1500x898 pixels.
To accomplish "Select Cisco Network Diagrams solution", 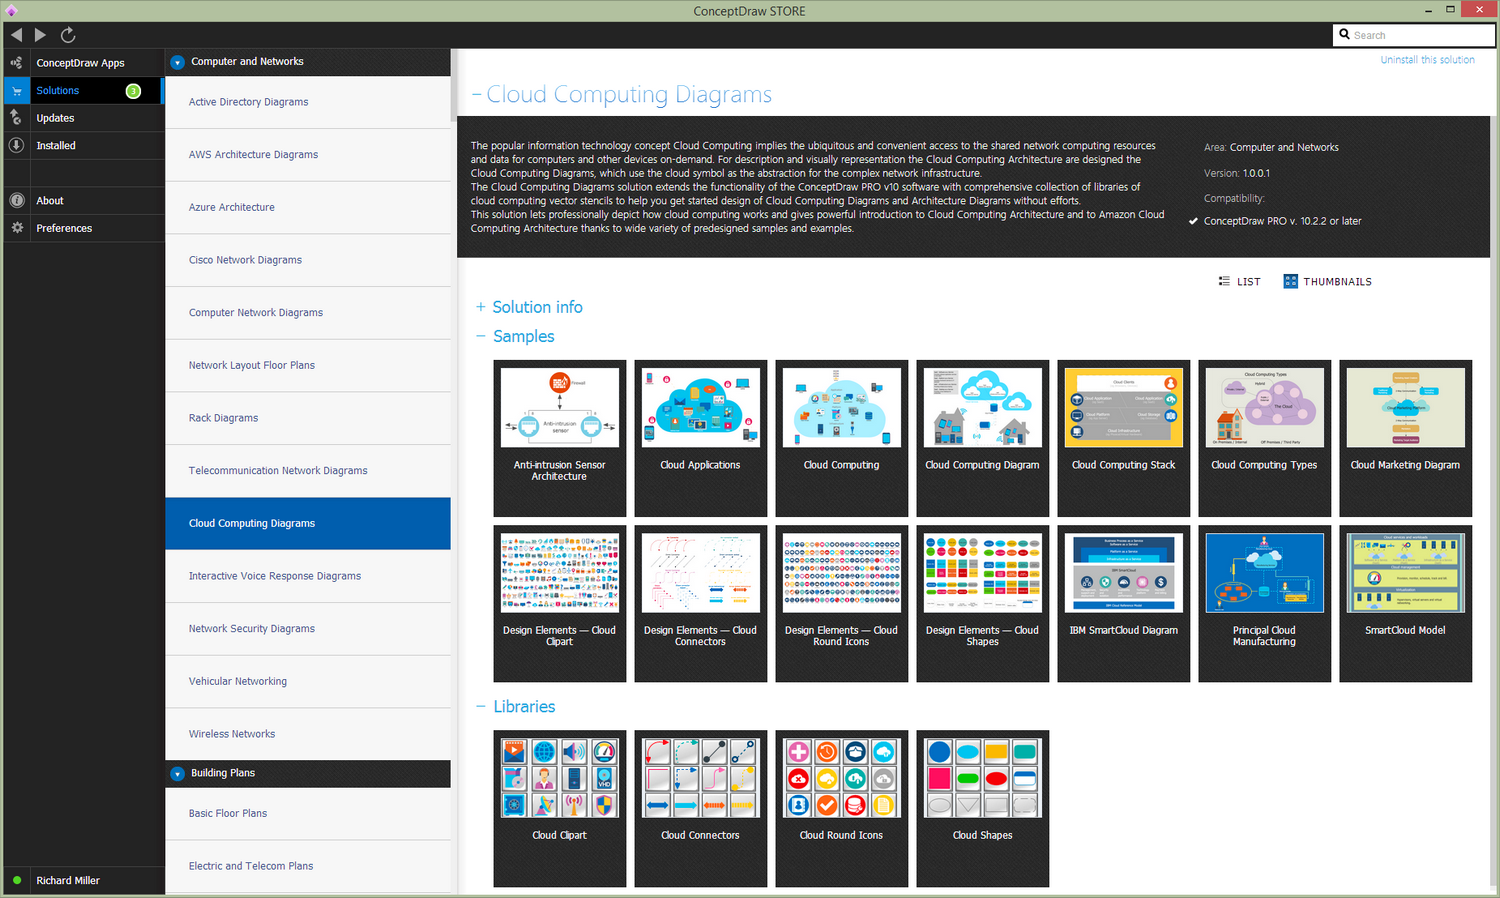I will [x=308, y=260].
